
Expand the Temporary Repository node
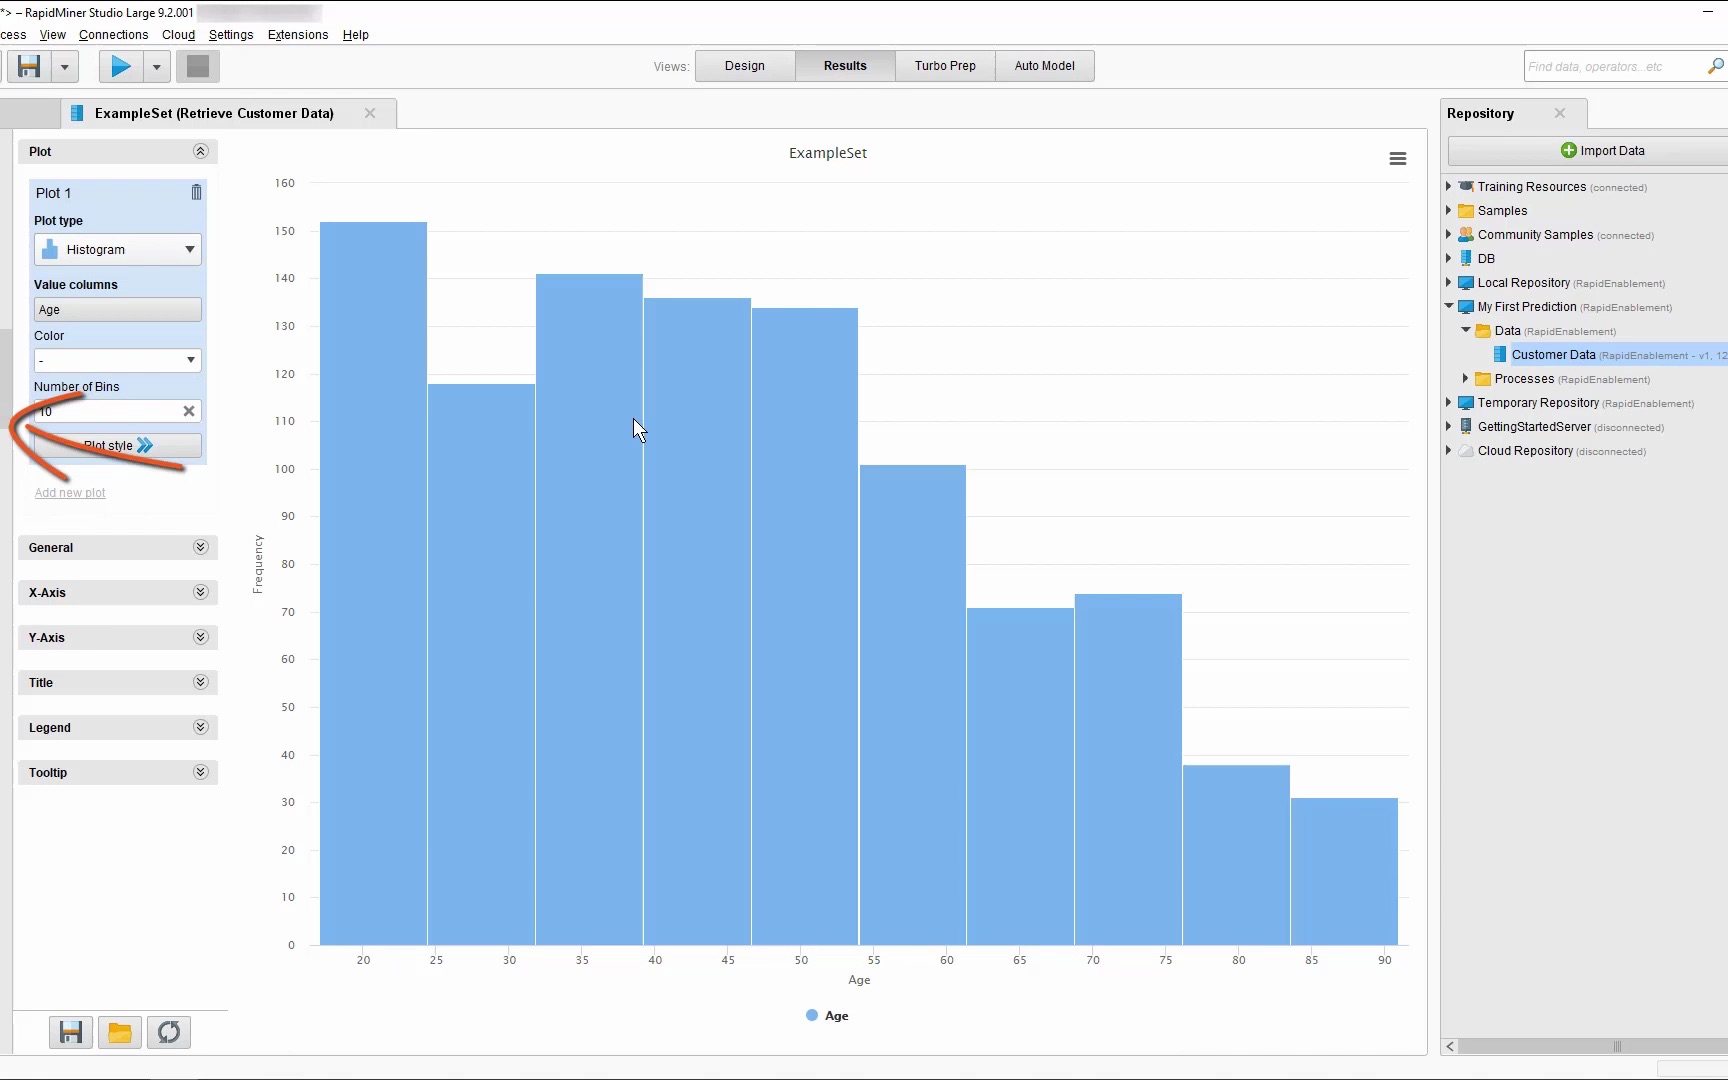pyautogui.click(x=1448, y=403)
